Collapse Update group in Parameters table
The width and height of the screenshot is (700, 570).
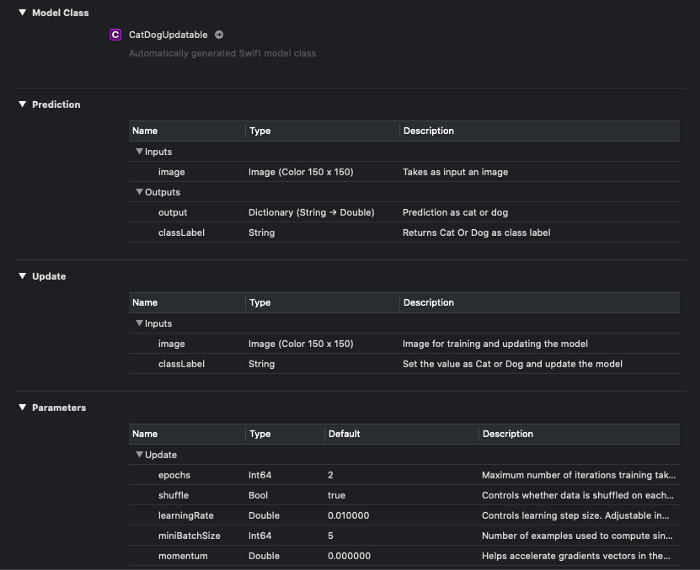pos(139,455)
